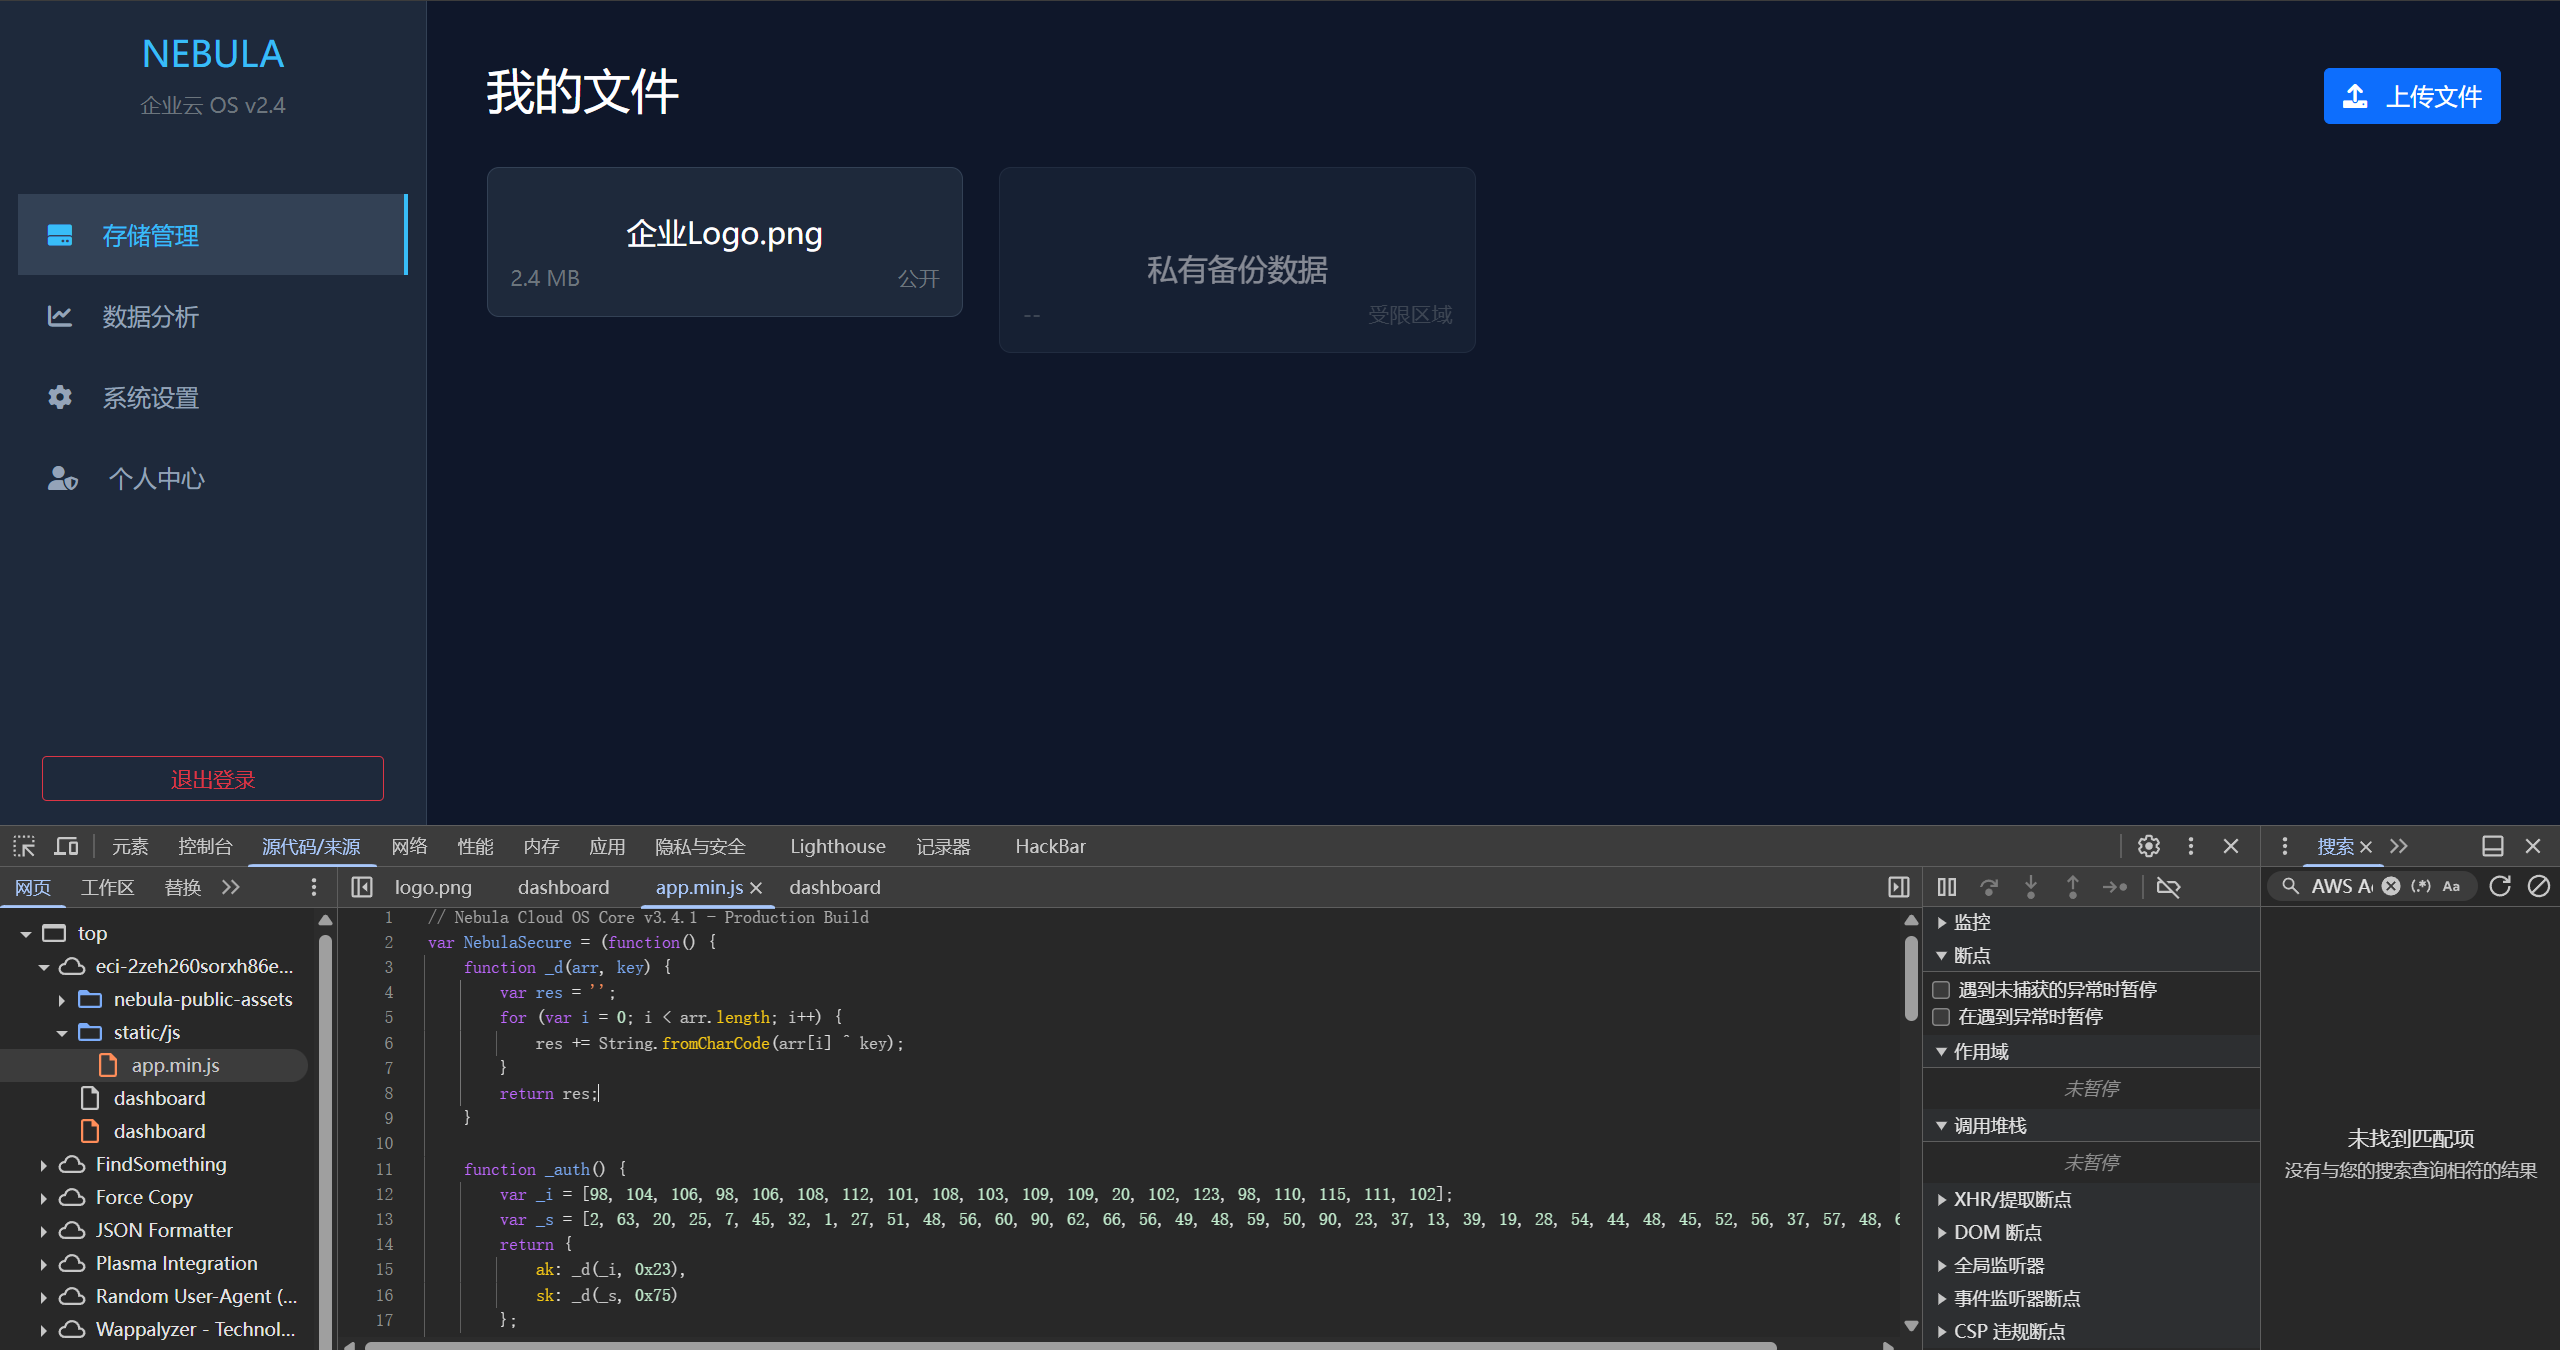
Task: Open the personal center sidebar item
Action: pos(212,479)
